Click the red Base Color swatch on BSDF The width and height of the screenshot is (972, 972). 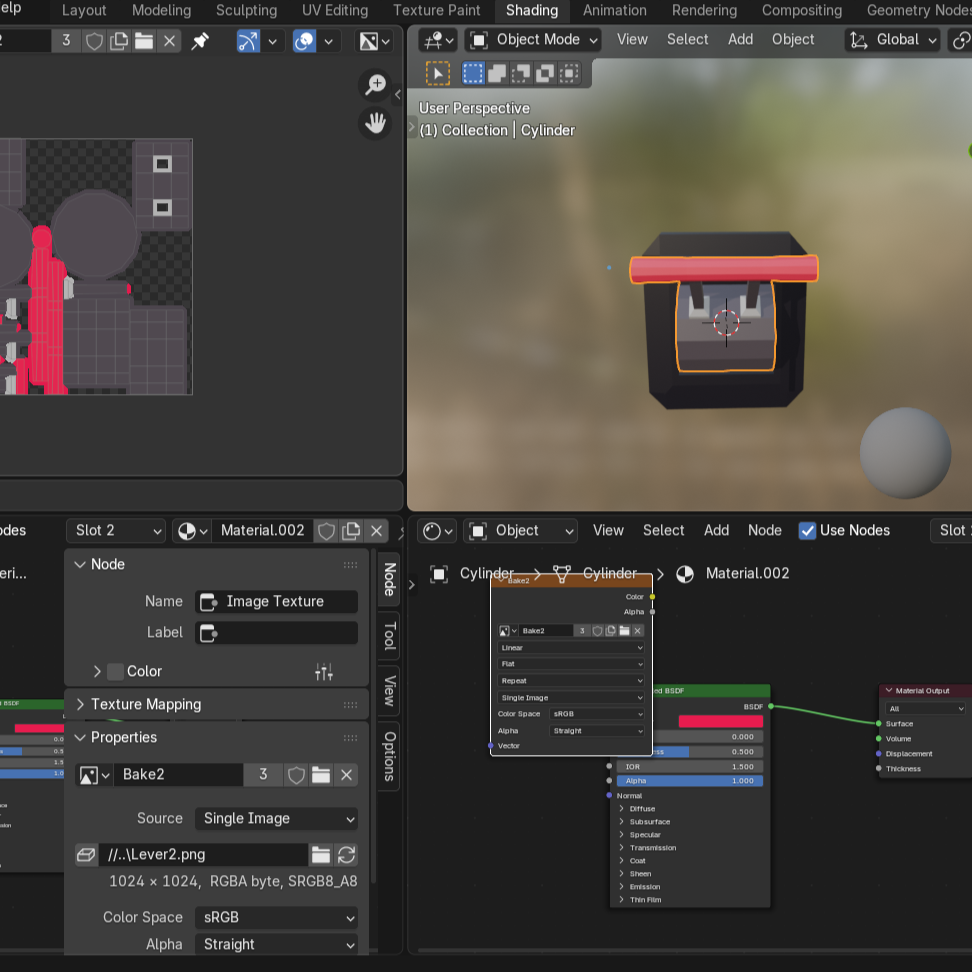[x=720, y=721]
